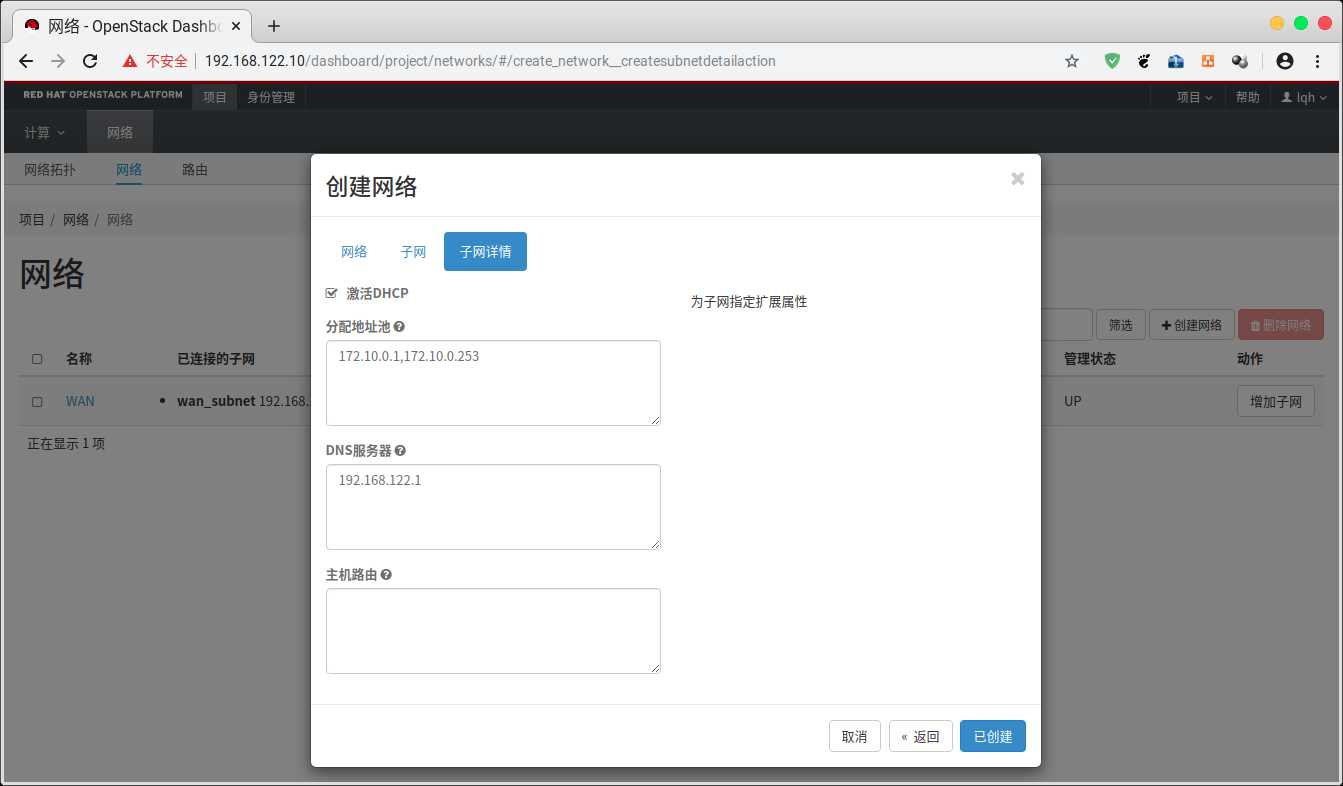Click the orange square extension icon
Screen dimensions: 1343x786
[1208, 61]
